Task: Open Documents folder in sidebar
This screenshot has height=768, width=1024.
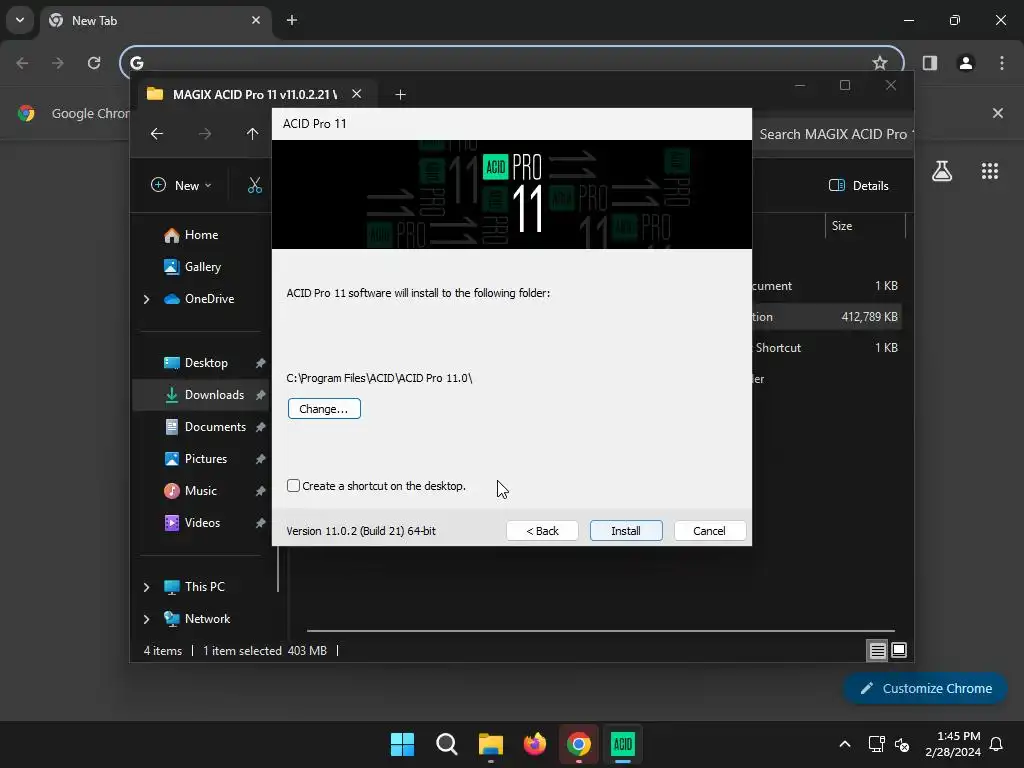Action: (x=215, y=427)
